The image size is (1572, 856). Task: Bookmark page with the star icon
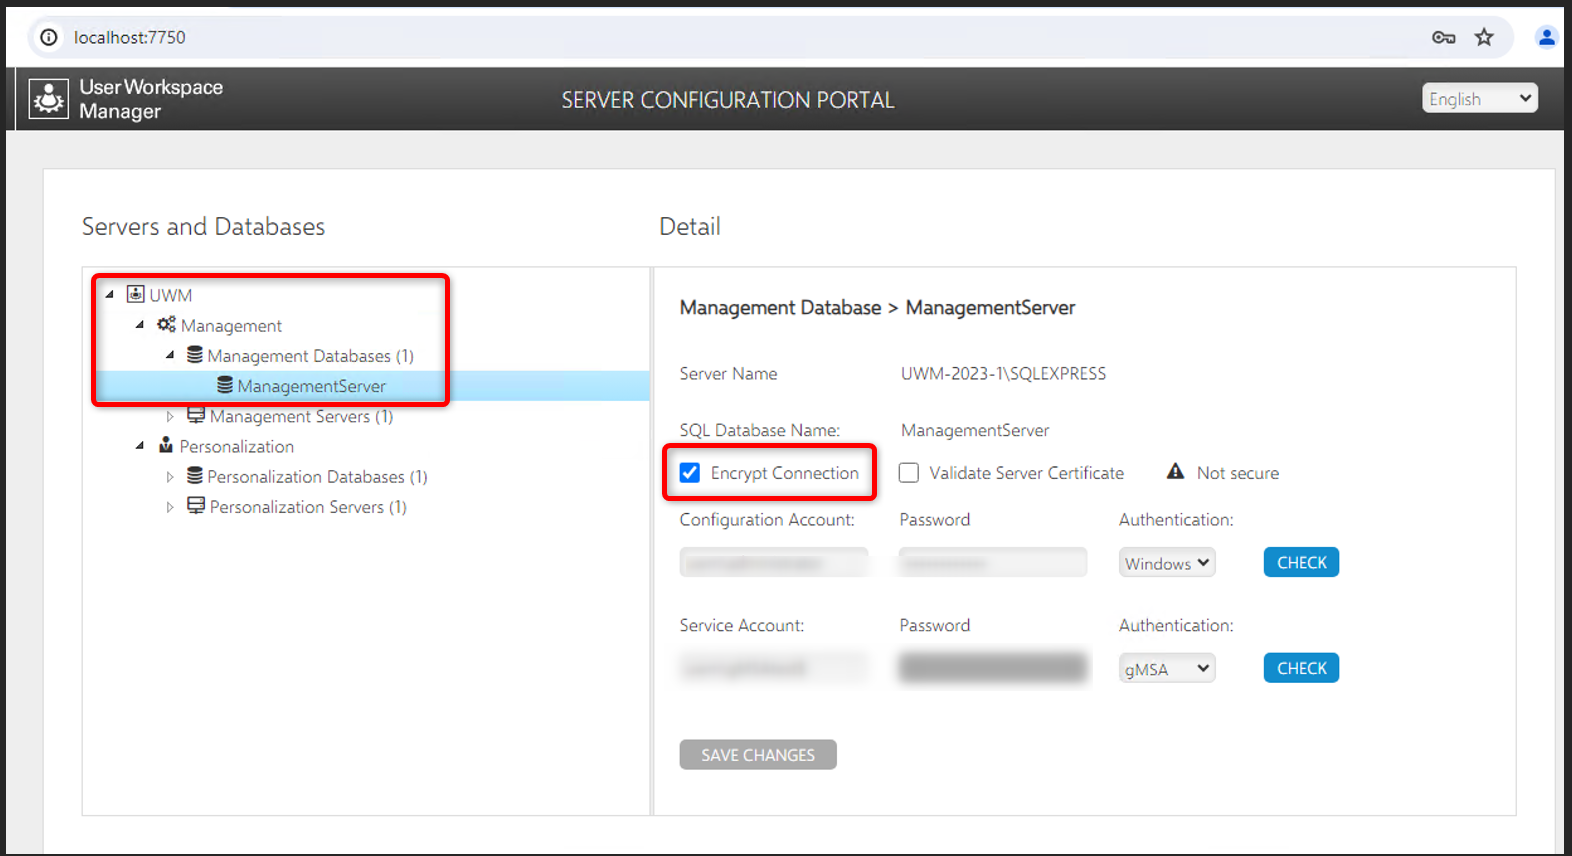[1484, 38]
